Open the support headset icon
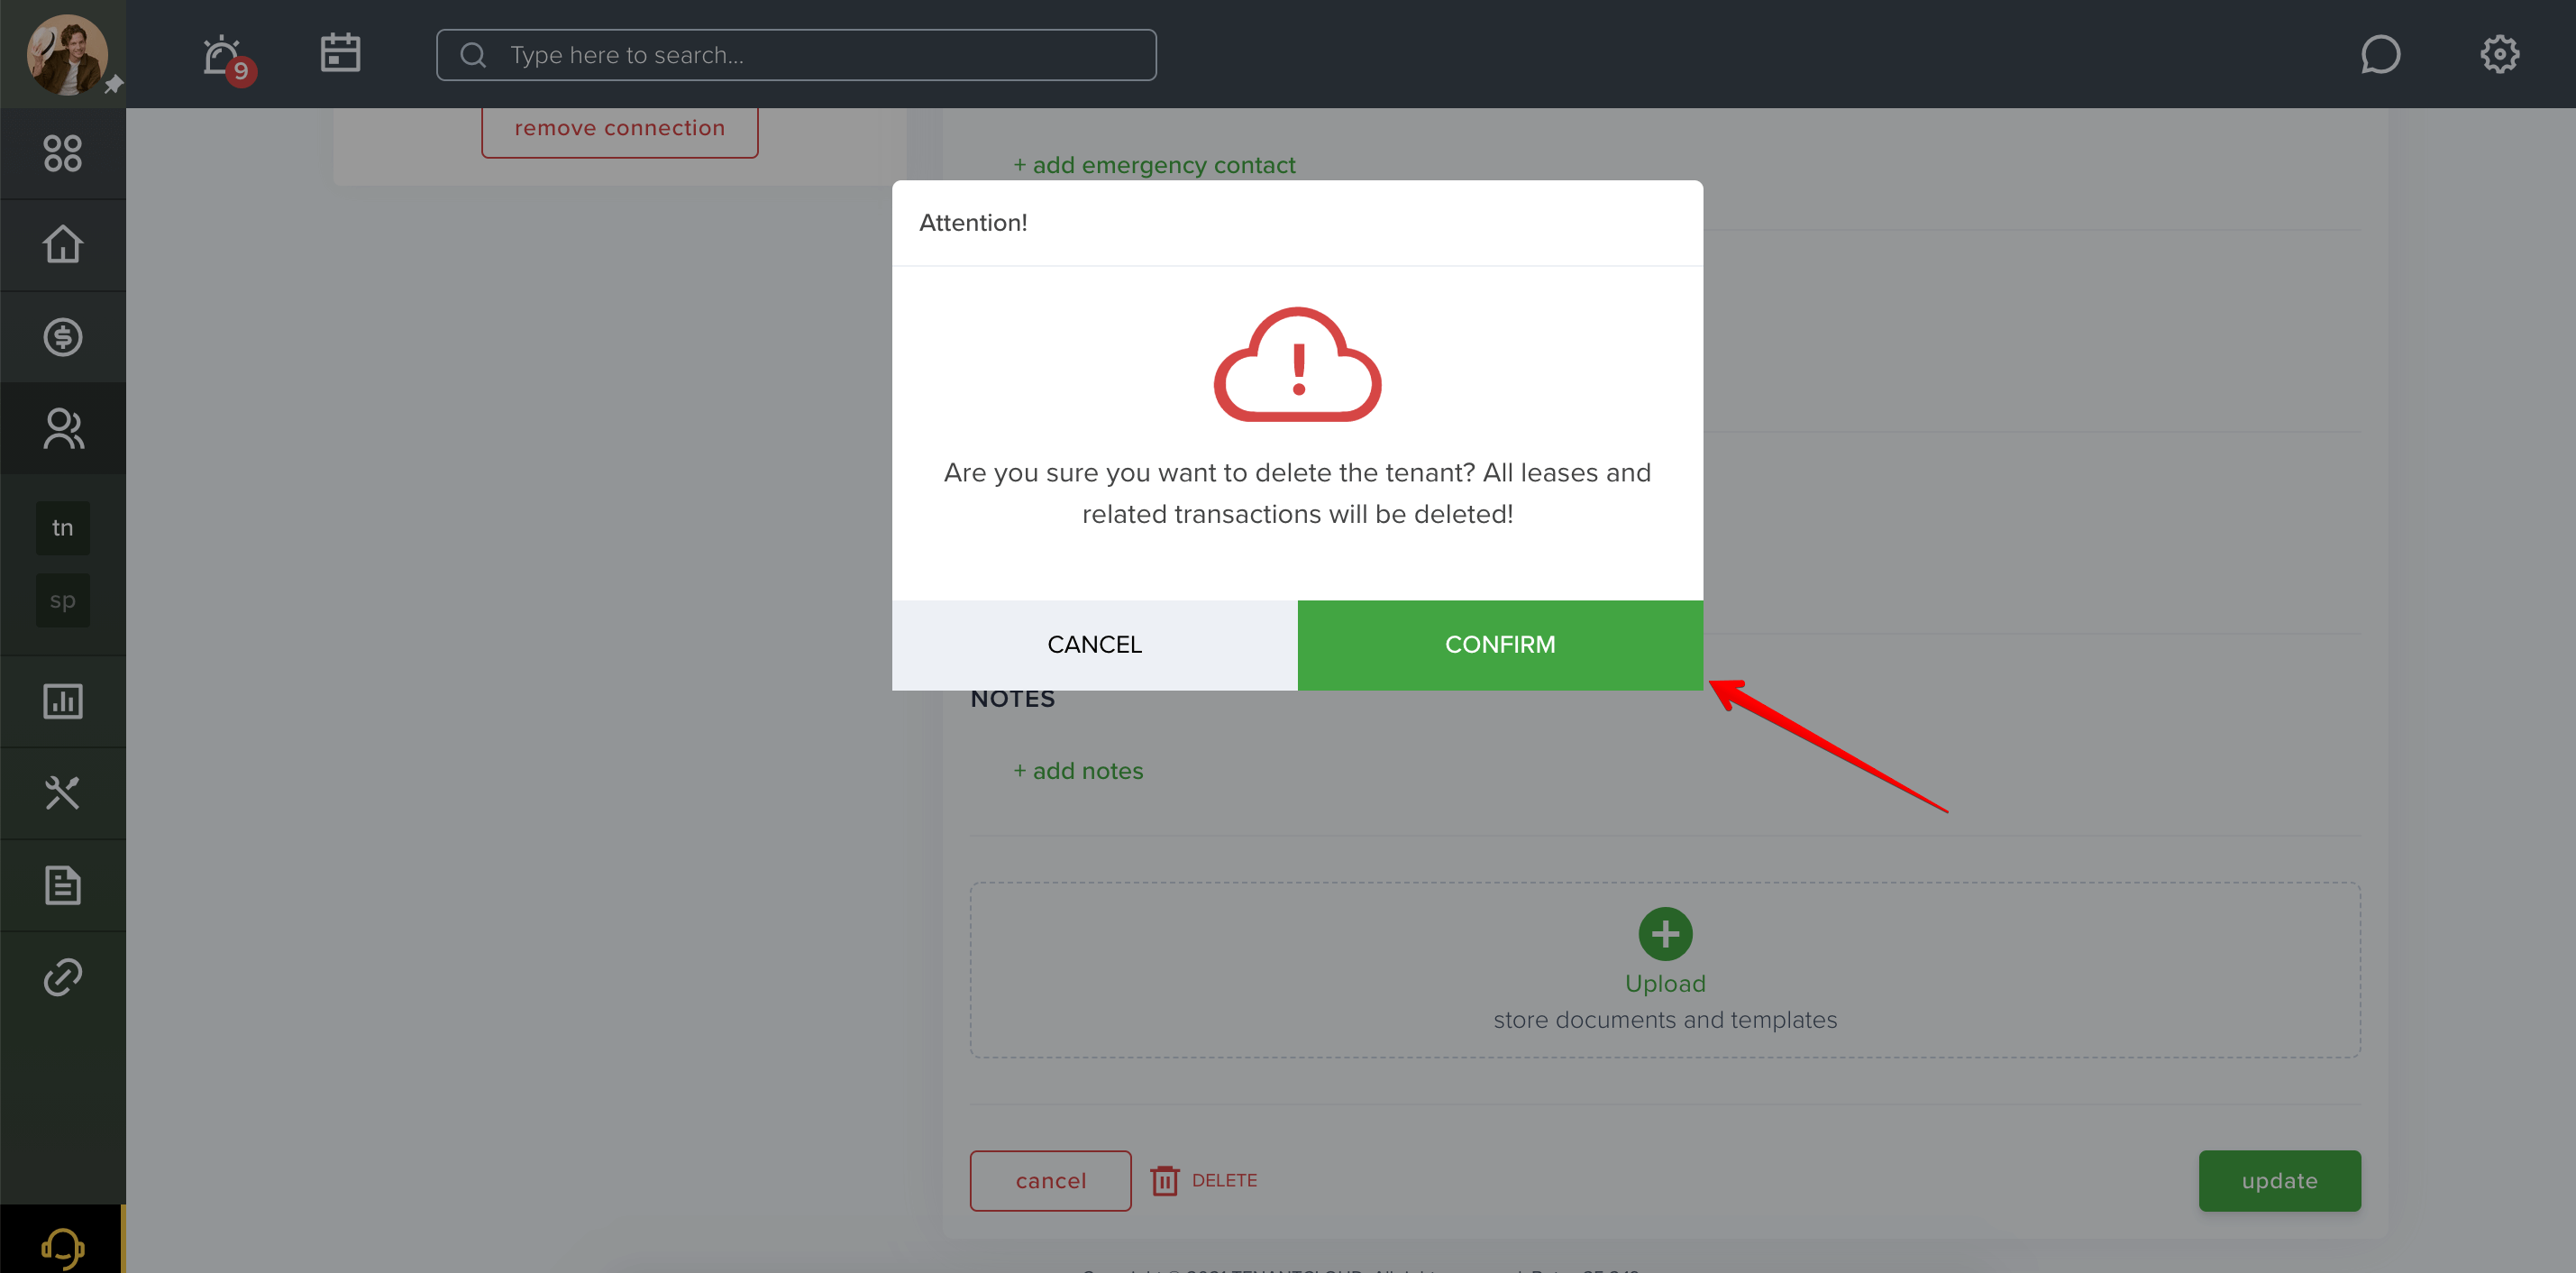Viewport: 2576px width, 1273px height. (x=62, y=1247)
